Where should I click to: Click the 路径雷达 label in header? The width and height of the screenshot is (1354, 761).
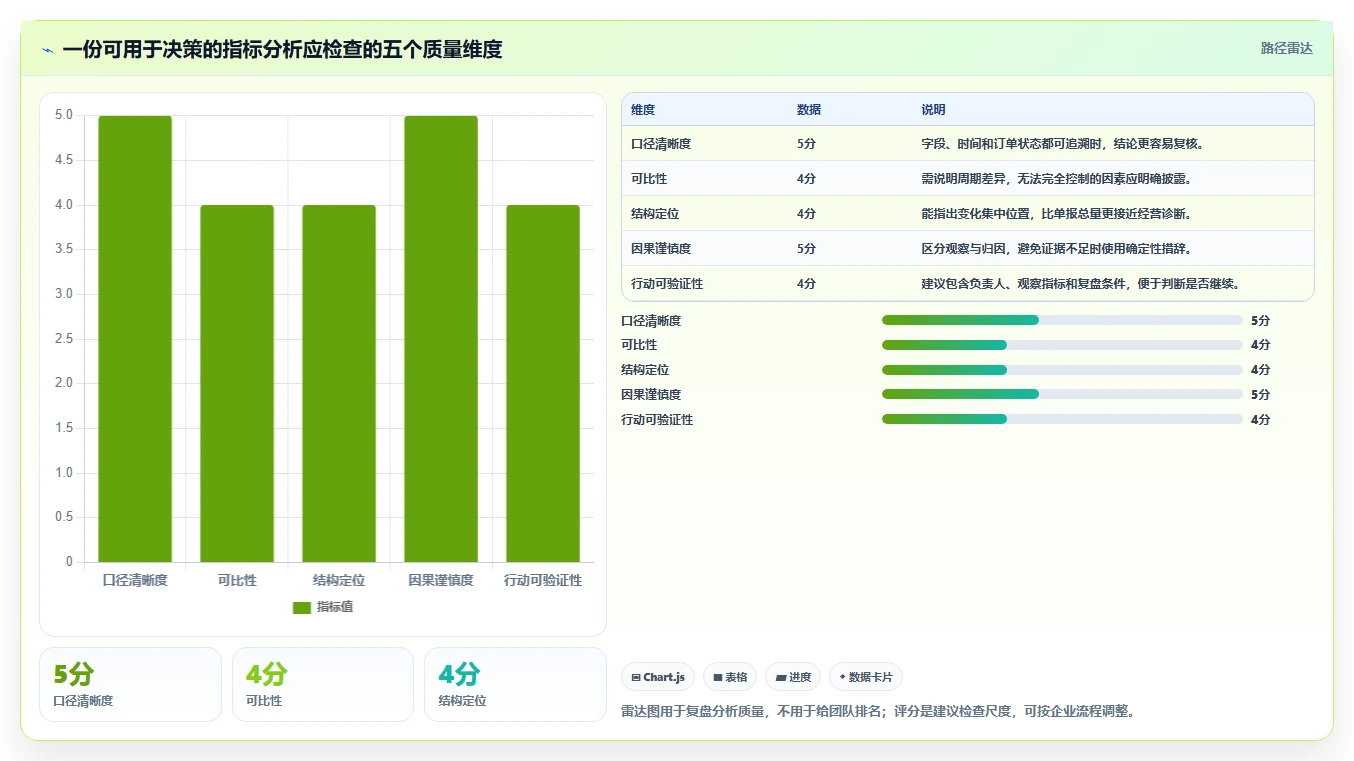[1286, 48]
